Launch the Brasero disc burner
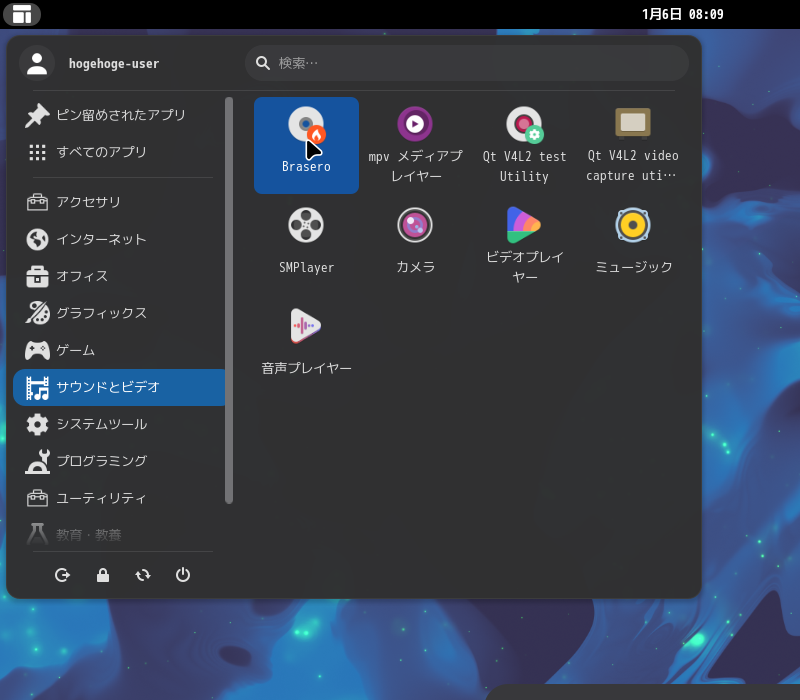The image size is (800, 700). [306, 145]
